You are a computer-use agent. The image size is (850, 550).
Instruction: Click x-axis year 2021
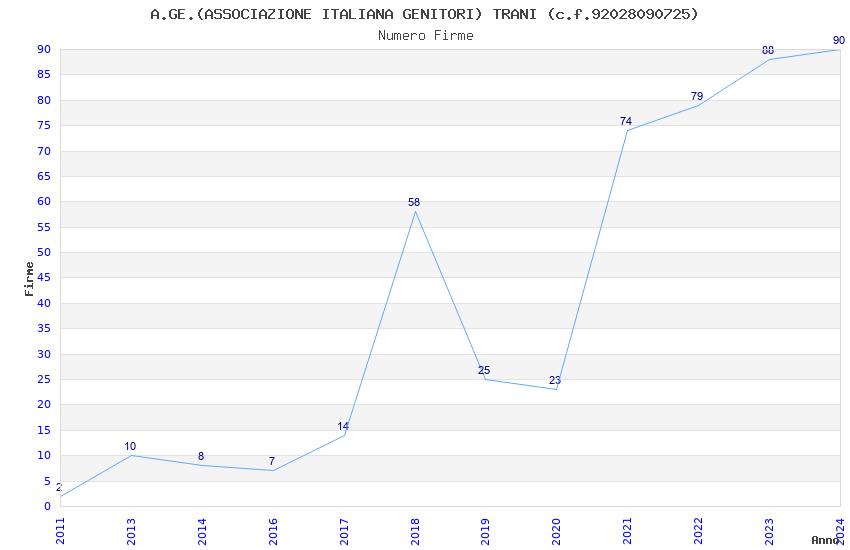627,531
